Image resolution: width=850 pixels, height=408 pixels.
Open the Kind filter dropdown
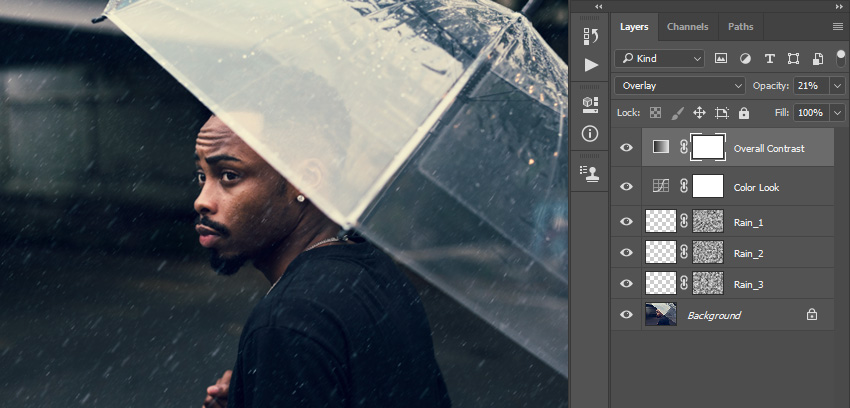(659, 59)
